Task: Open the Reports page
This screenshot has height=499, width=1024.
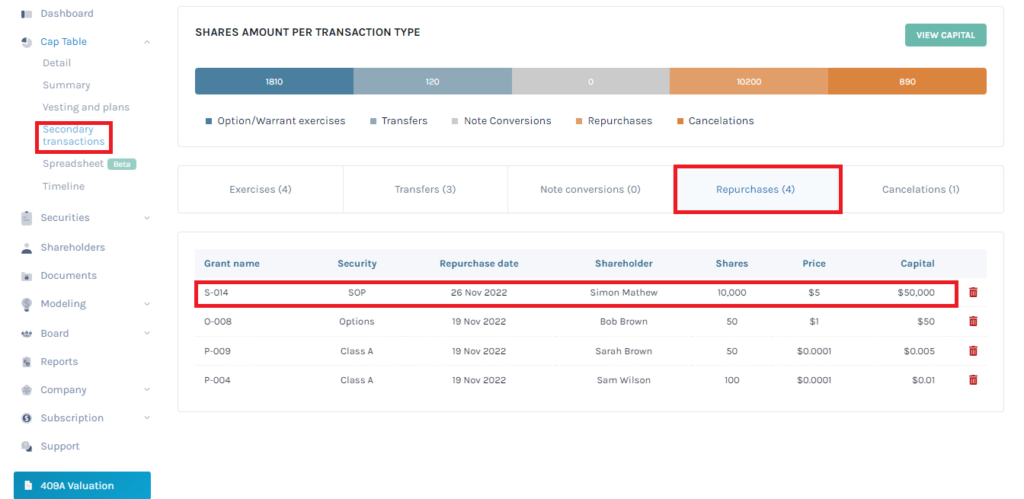Action: coord(59,362)
